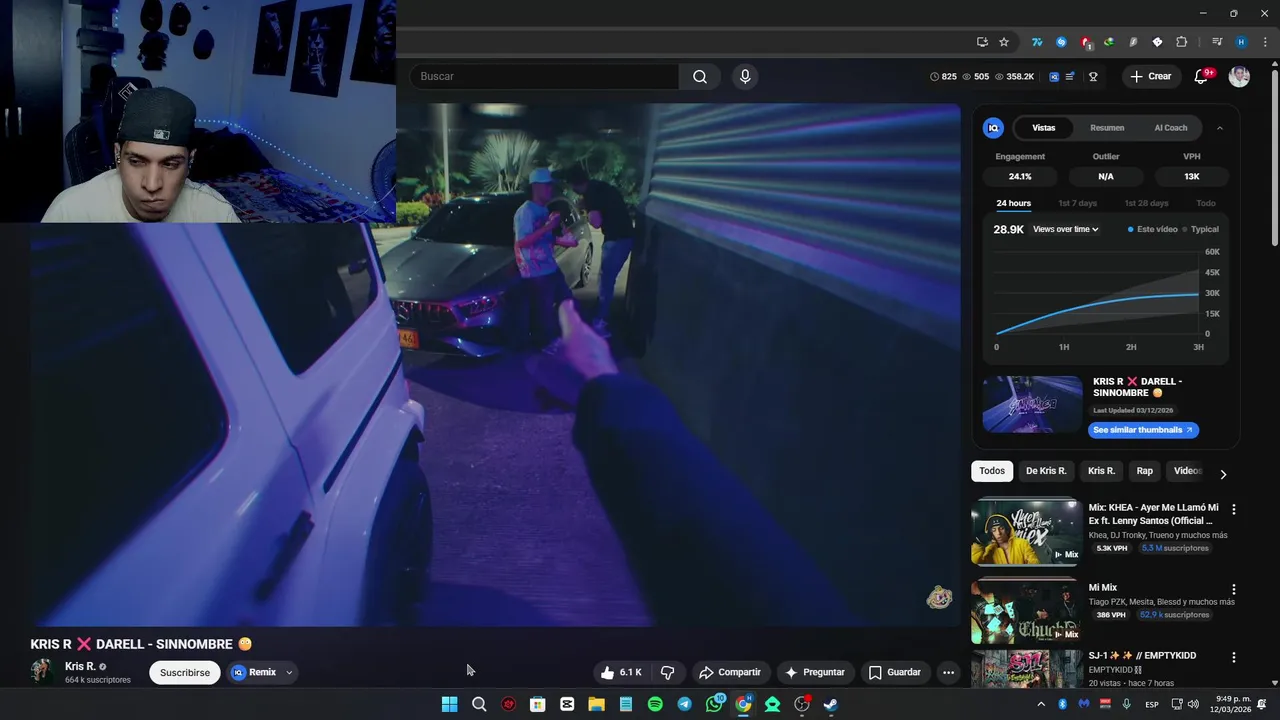Screen dimensions: 1280x720
Task: Click the Crear button
Action: point(1150,76)
